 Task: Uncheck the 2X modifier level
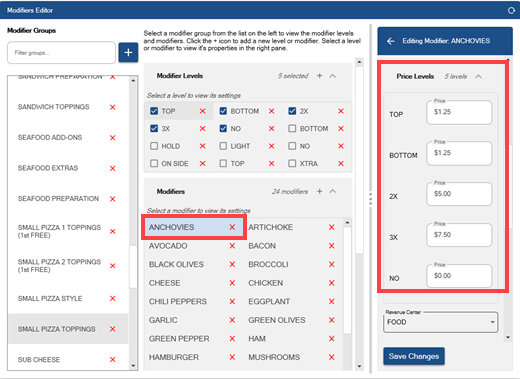tap(292, 111)
